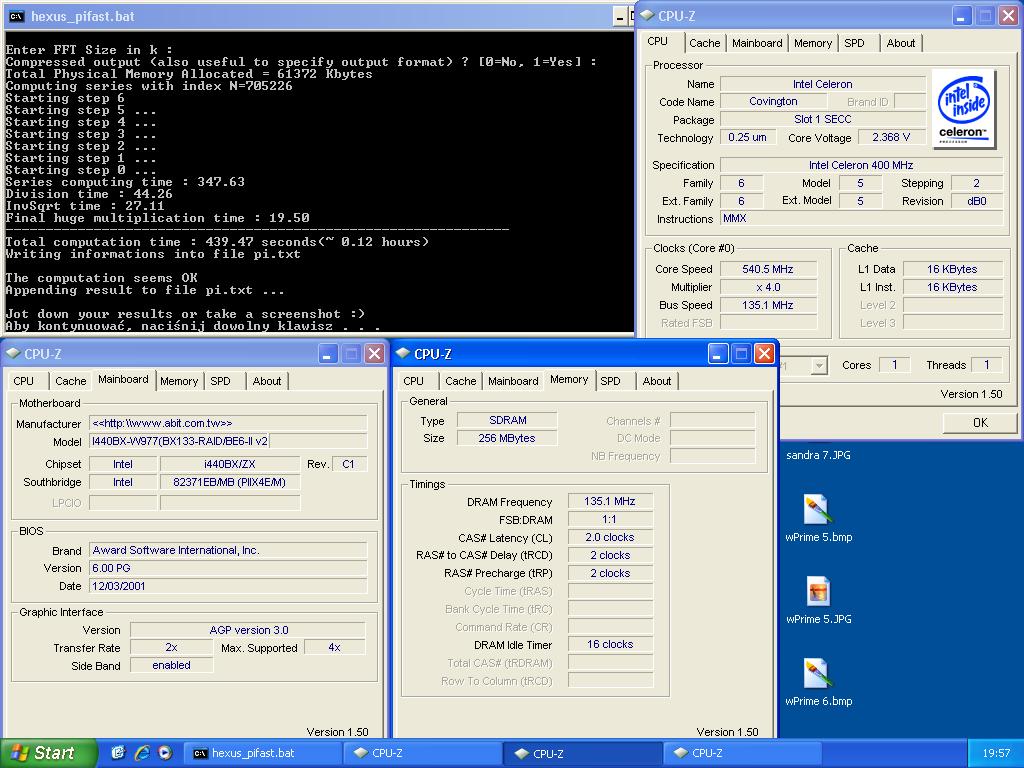1024x768 pixels.
Task: Open Memory tab in the Intel Celeron CPU-Z window
Action: point(812,43)
